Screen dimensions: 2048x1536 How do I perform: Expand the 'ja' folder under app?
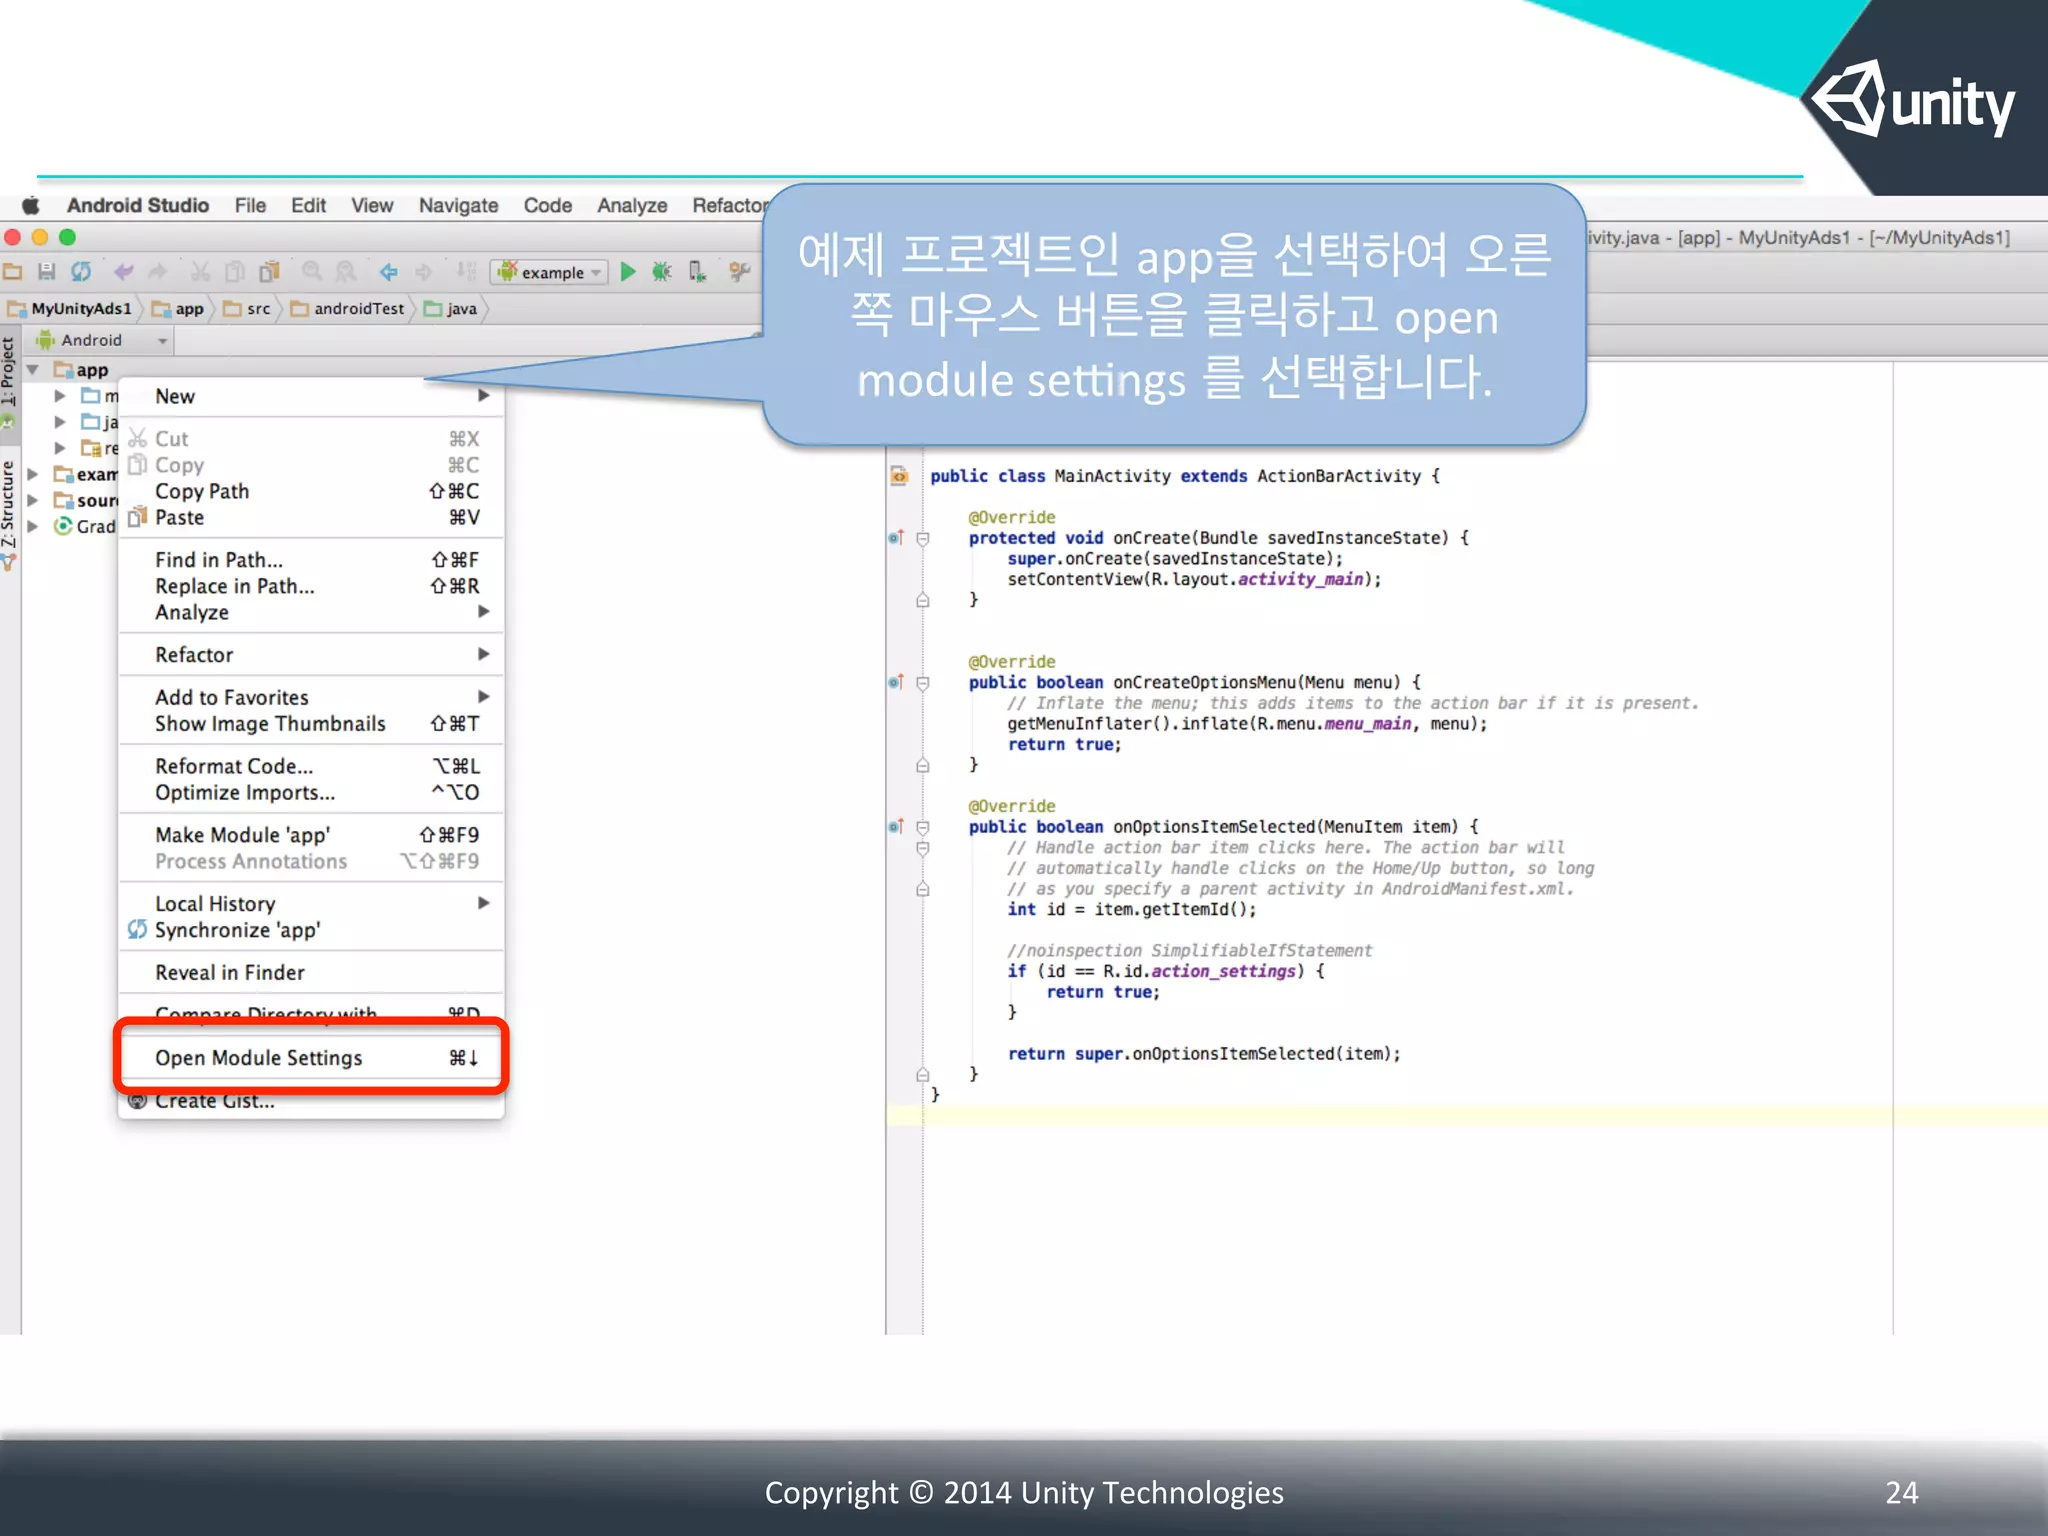click(60, 422)
